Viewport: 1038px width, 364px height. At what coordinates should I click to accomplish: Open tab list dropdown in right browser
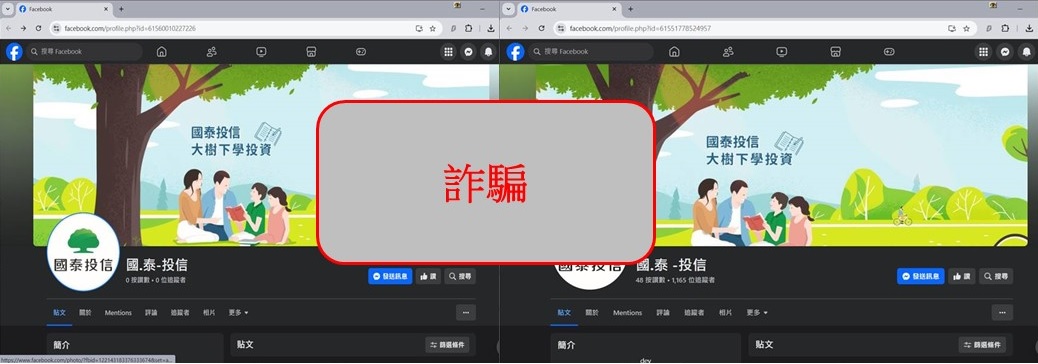point(508,9)
